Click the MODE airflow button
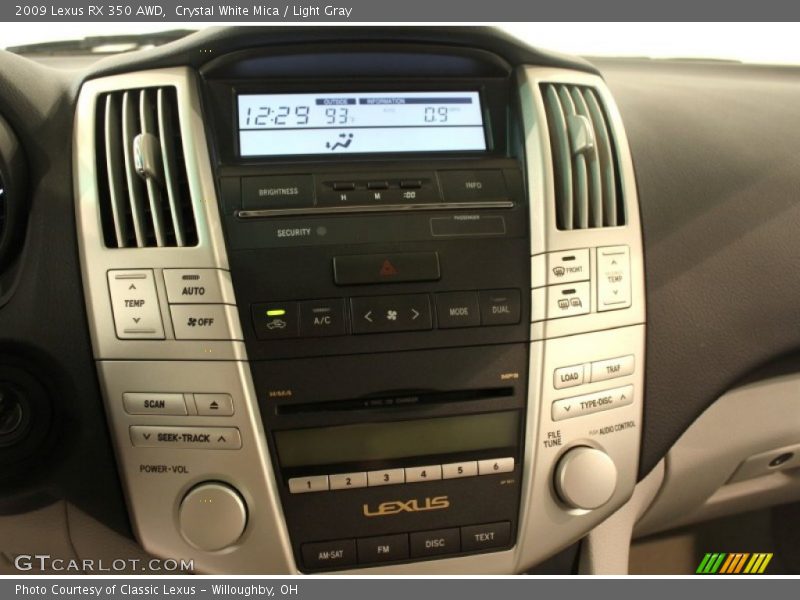 (x=458, y=311)
